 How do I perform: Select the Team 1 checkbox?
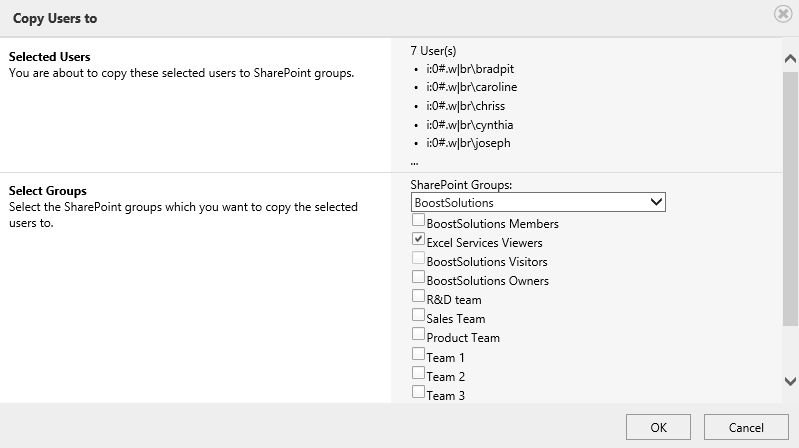[x=418, y=355]
